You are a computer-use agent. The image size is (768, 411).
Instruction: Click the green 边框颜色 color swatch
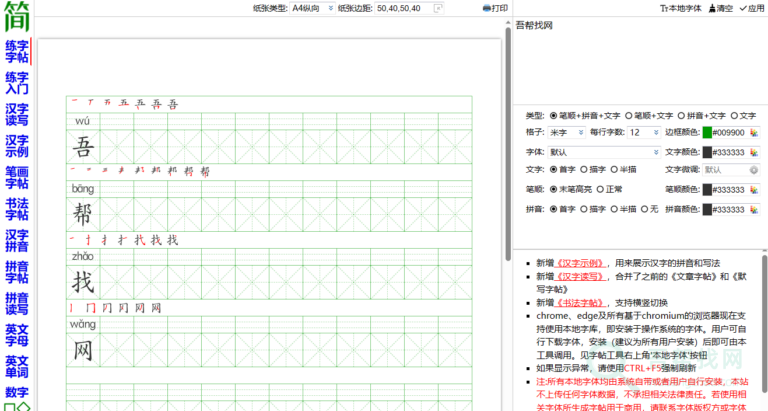pos(707,132)
